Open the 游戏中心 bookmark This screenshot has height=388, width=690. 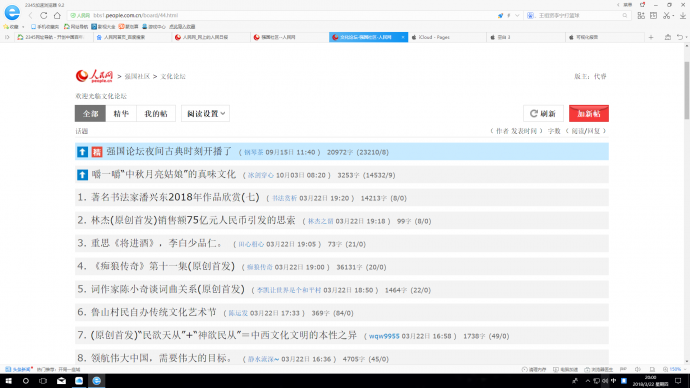tap(154, 27)
